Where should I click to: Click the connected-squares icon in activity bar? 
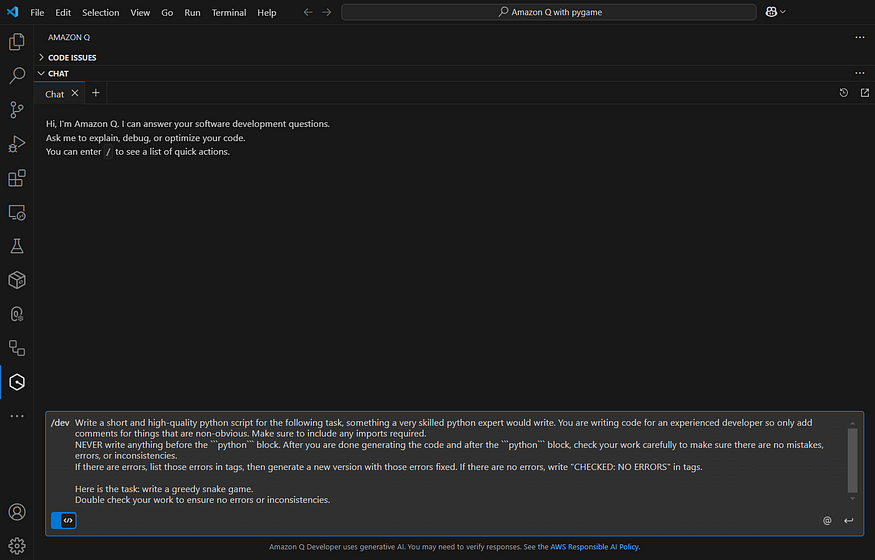point(17,348)
